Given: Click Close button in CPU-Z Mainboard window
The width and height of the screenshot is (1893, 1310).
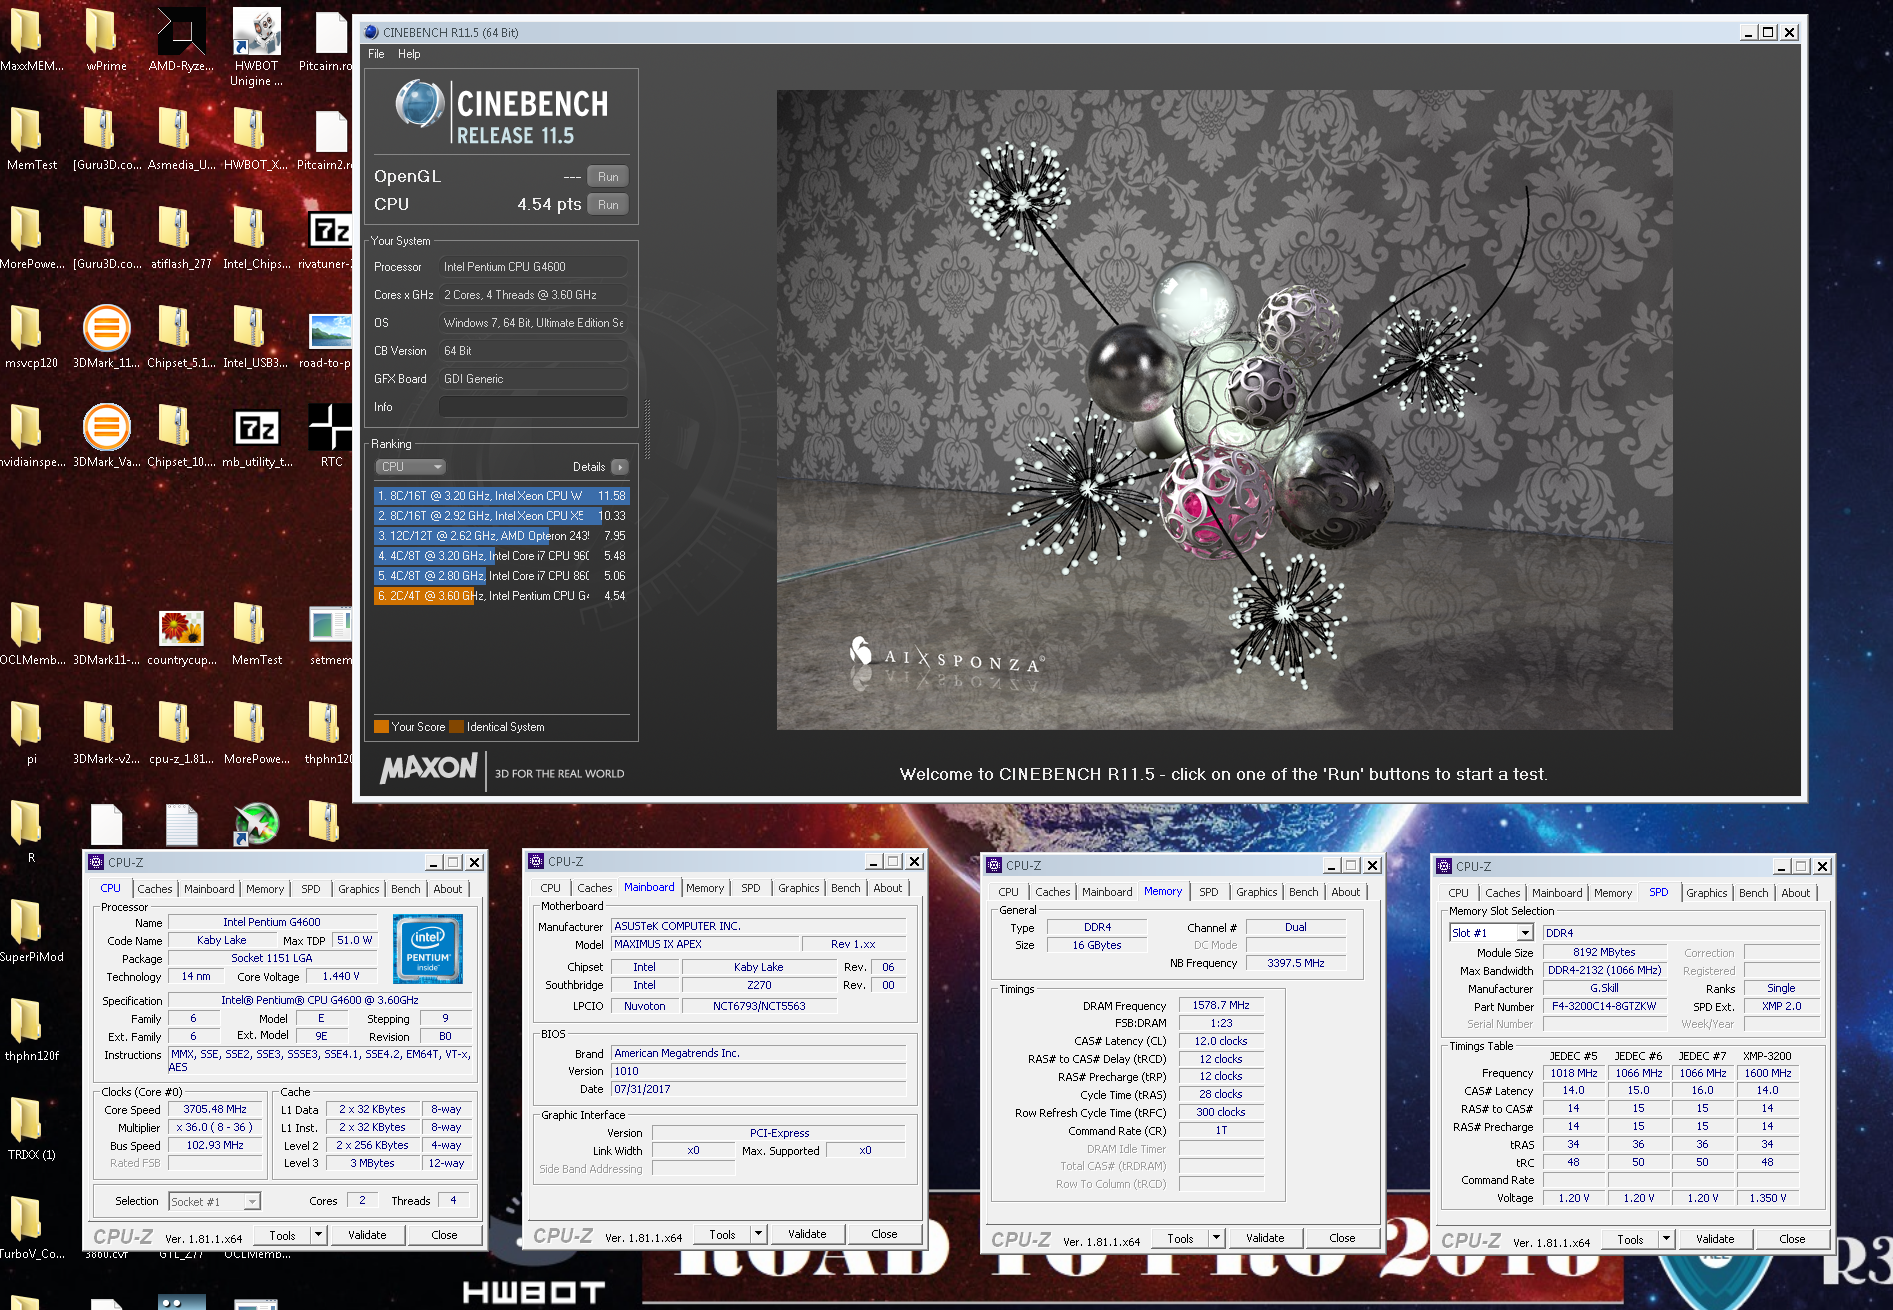Looking at the screenshot, I should tap(884, 1234).
